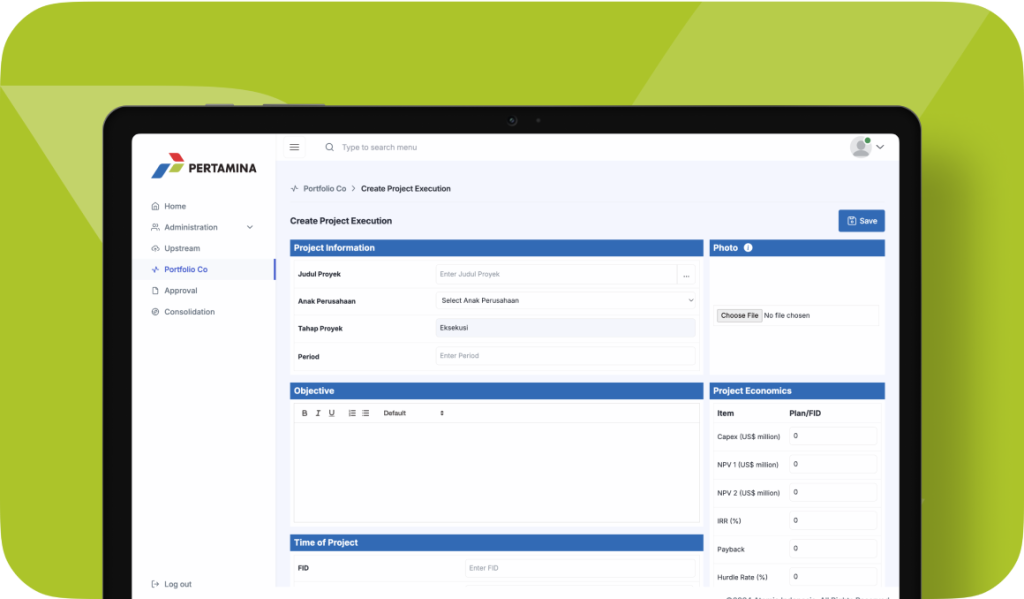Click the Project Information section header
Viewport: 1024px width, 599px height.
coord(496,248)
